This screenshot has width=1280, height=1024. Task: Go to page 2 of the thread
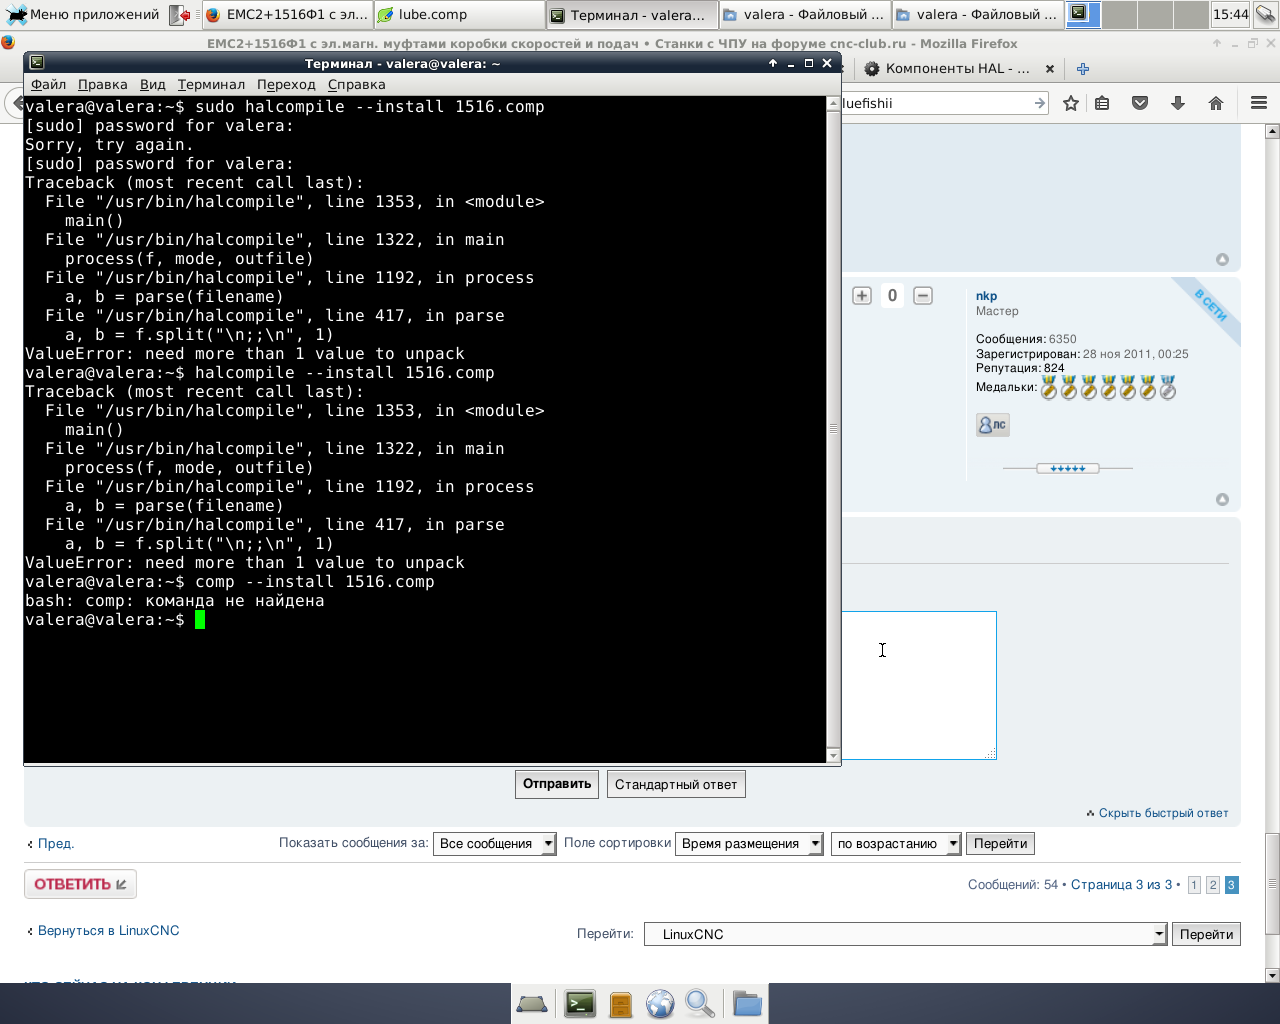tap(1212, 885)
